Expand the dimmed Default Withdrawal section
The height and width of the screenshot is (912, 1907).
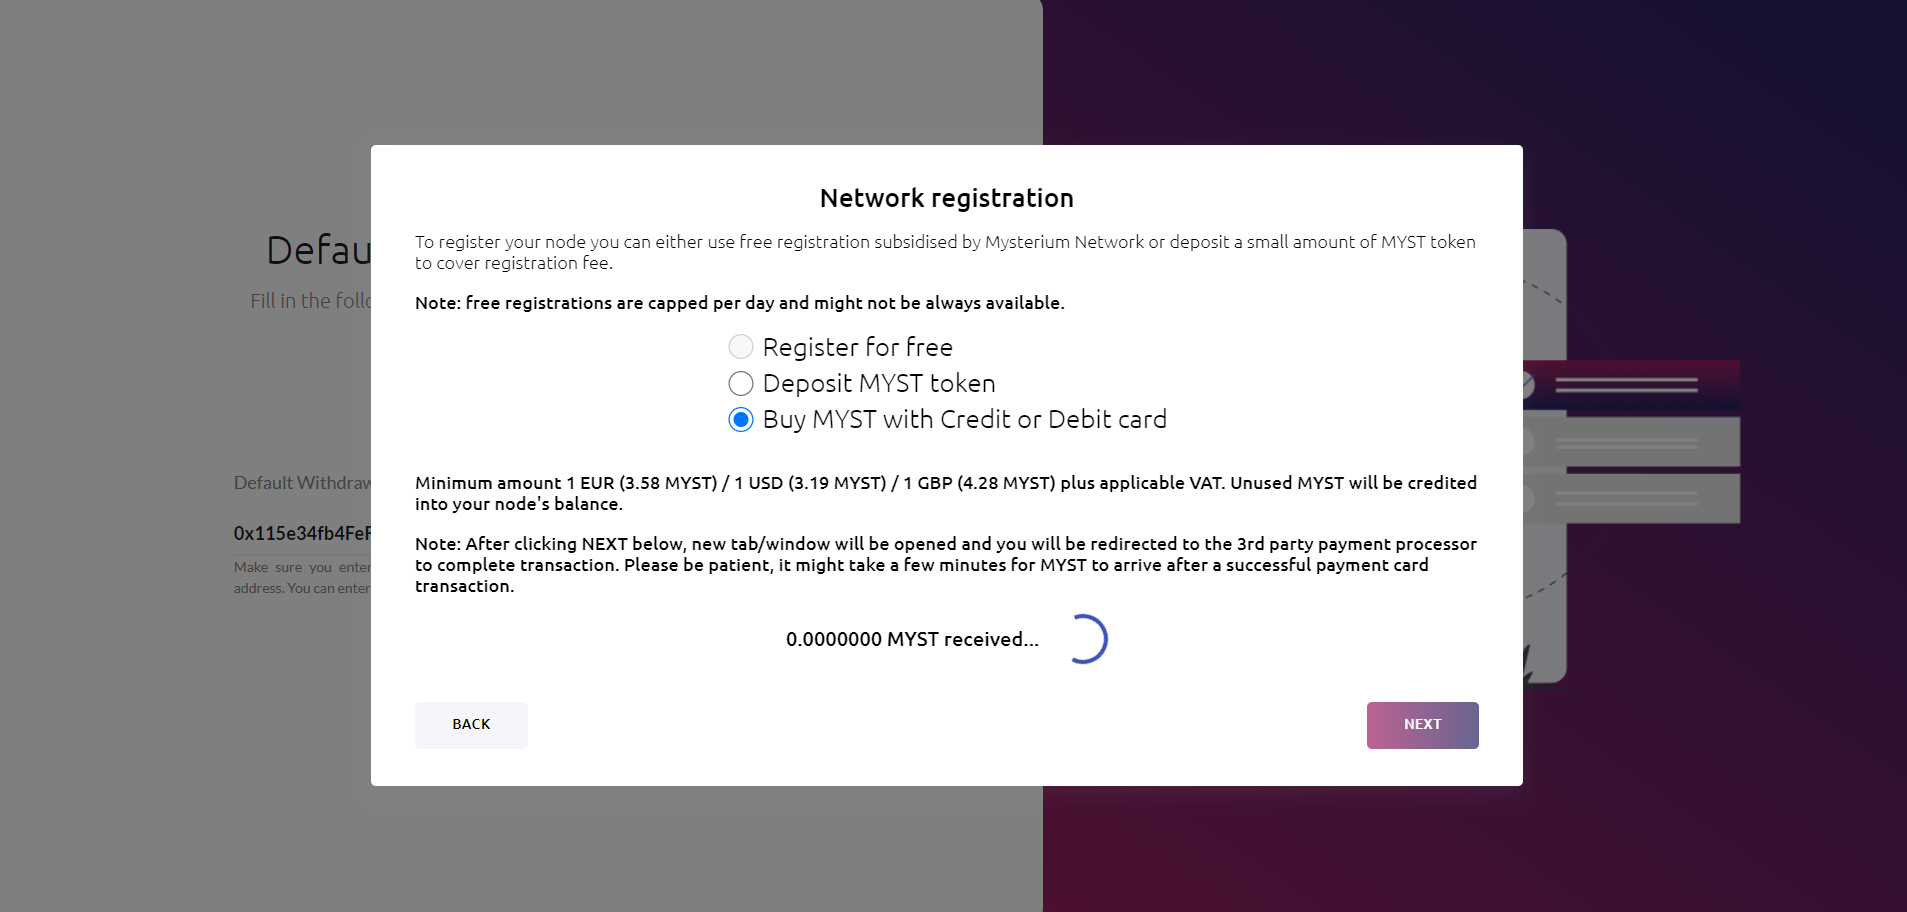[300, 482]
